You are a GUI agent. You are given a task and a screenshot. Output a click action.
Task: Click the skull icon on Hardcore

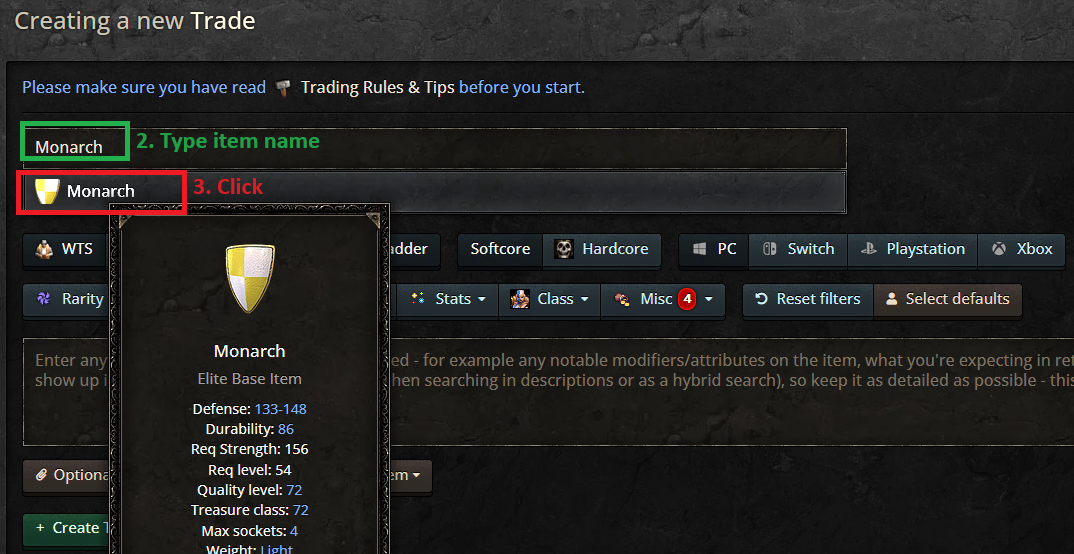coord(564,249)
